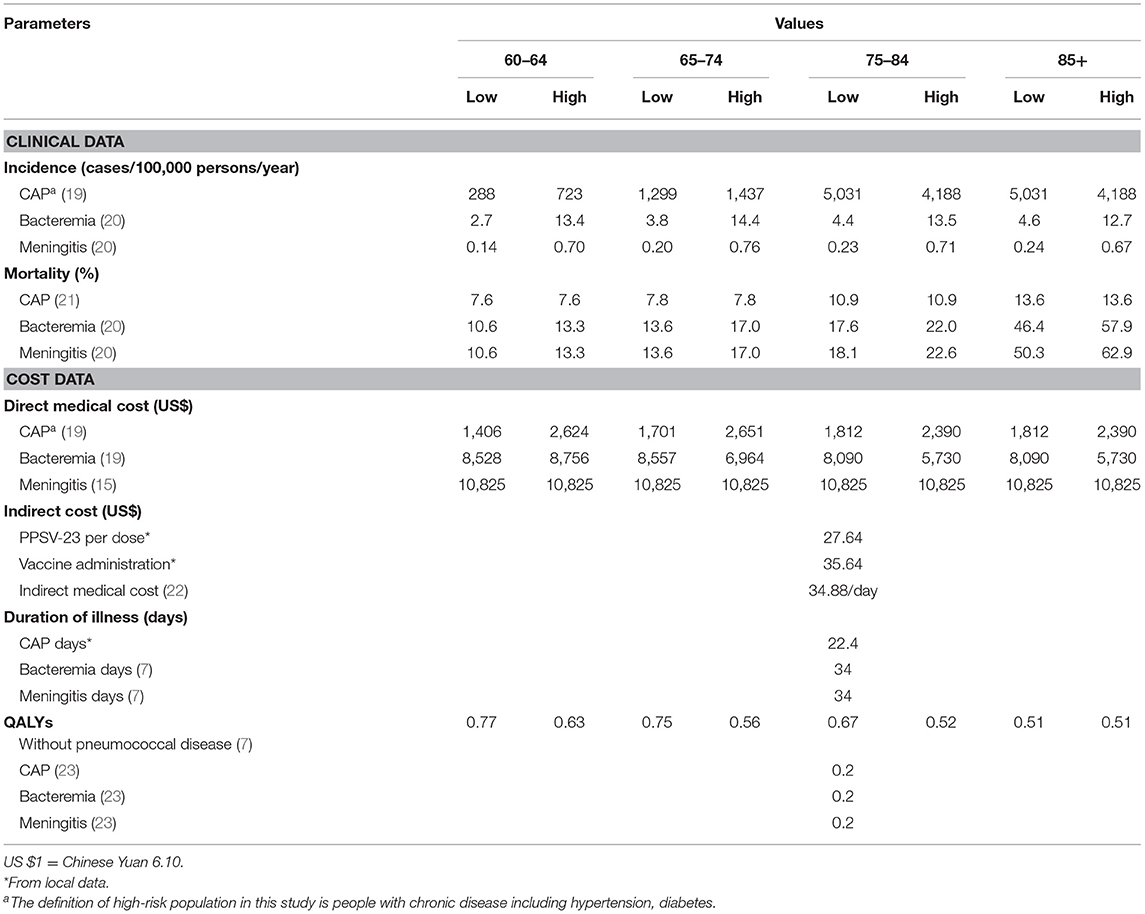This screenshot has width=1145, height=914.
Task: Click the 'CLINICAL DATA' section heading
Action: tap(65, 142)
